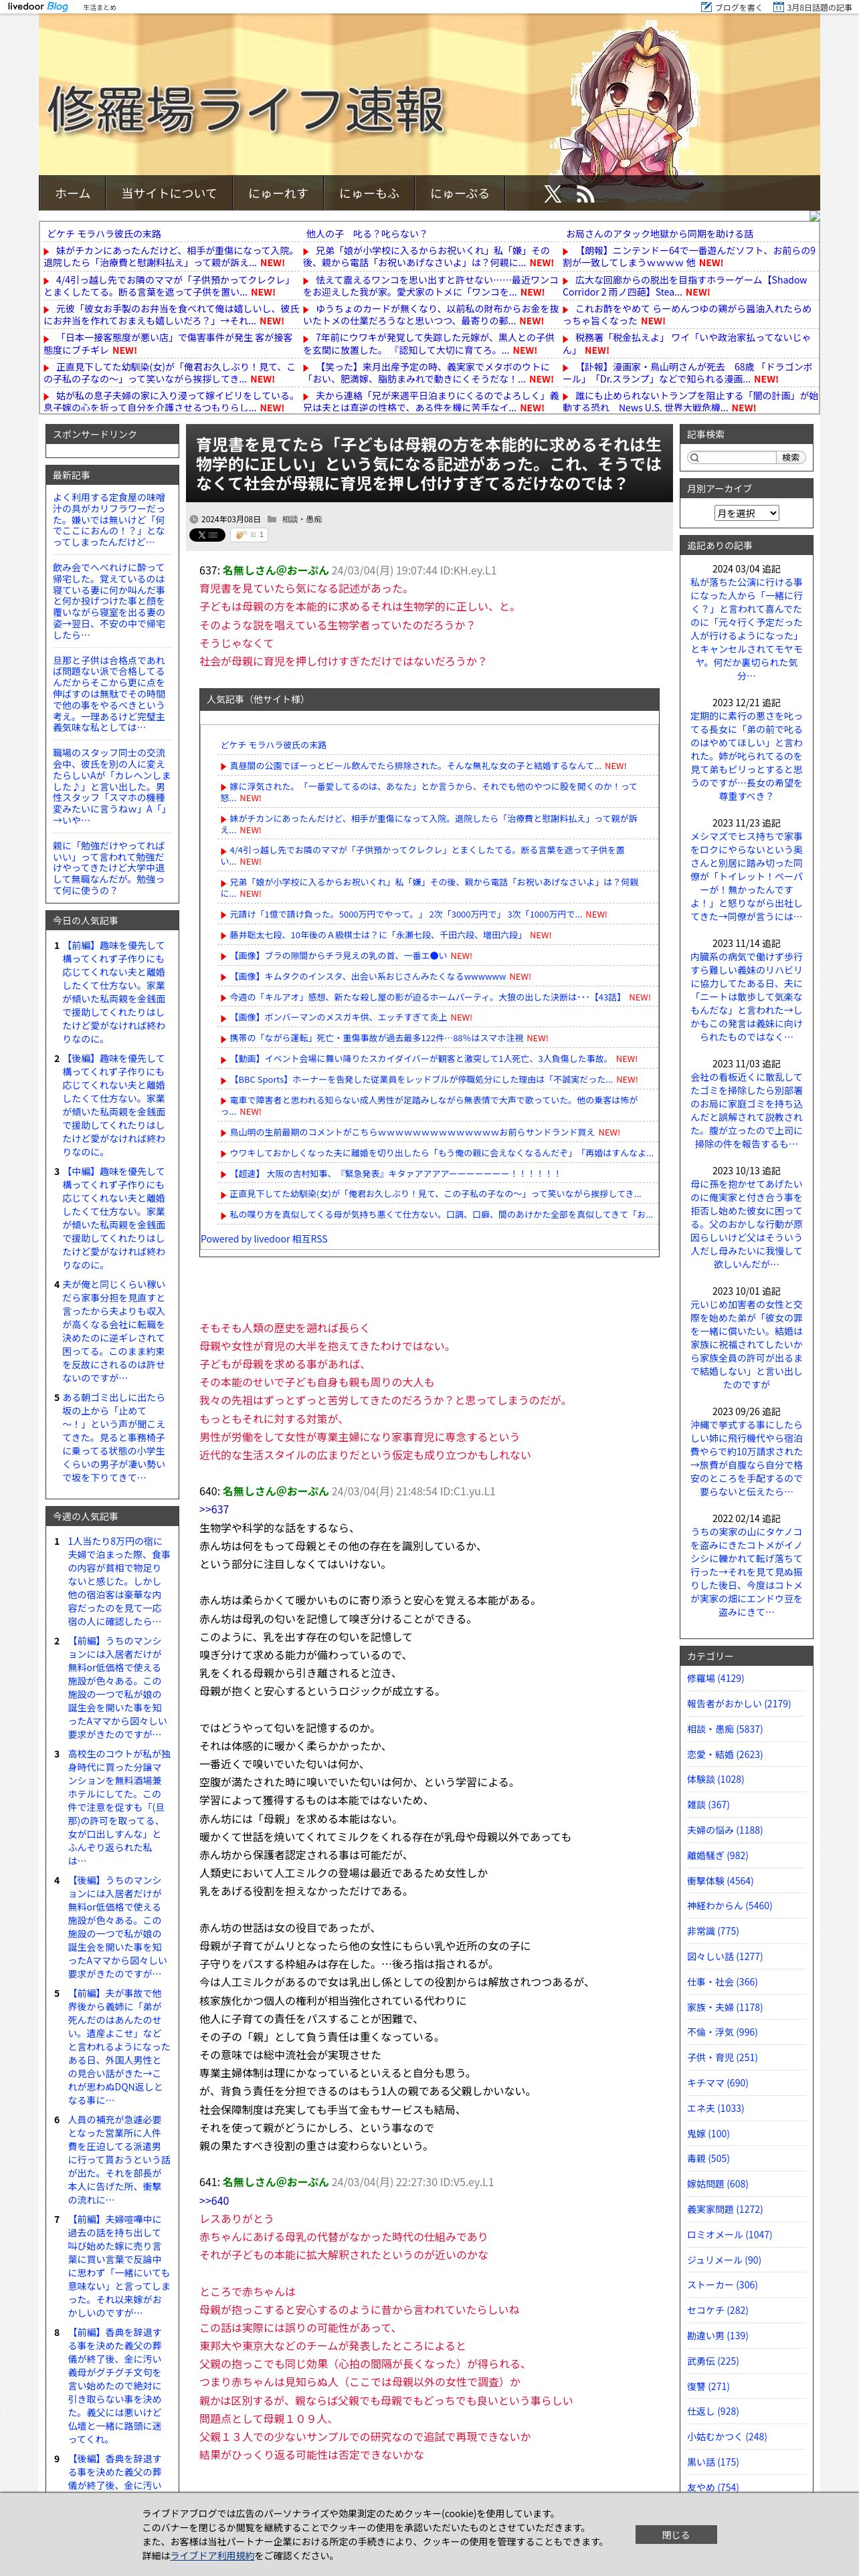Click the calendar icon beside 3月8日話題の記事
Image resolution: width=859 pixels, height=2576 pixels.
coord(778,7)
